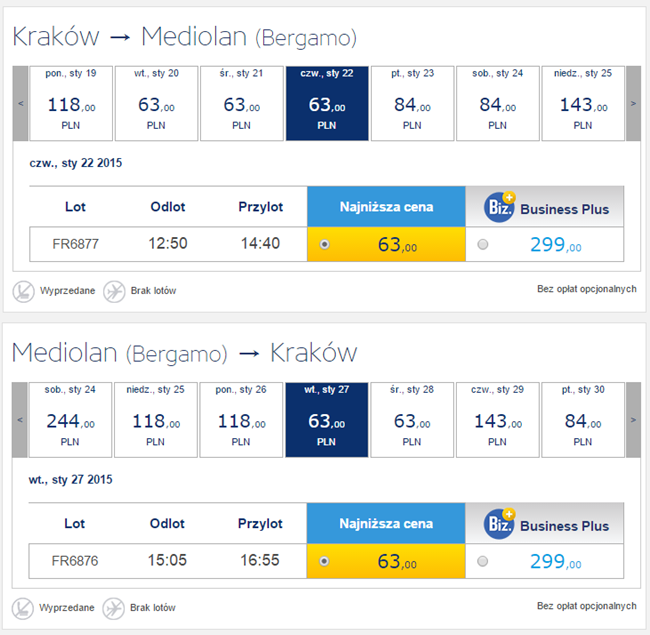This screenshot has height=635, width=650.
Task: Show earlier outbound dates with the left arrow
Action: [x=20, y=103]
